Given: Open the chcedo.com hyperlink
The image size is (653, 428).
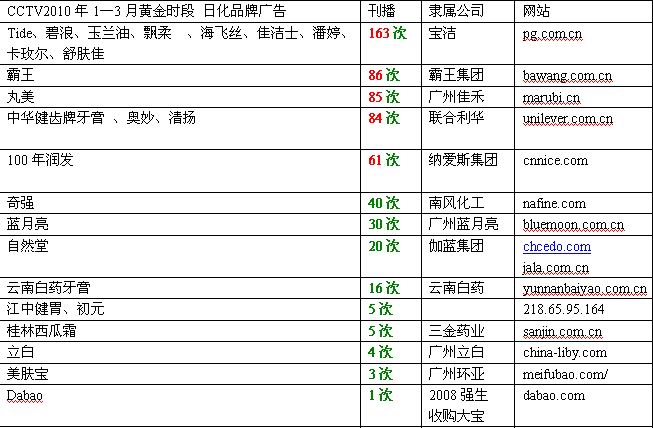Looking at the screenshot, I should click(557, 247).
